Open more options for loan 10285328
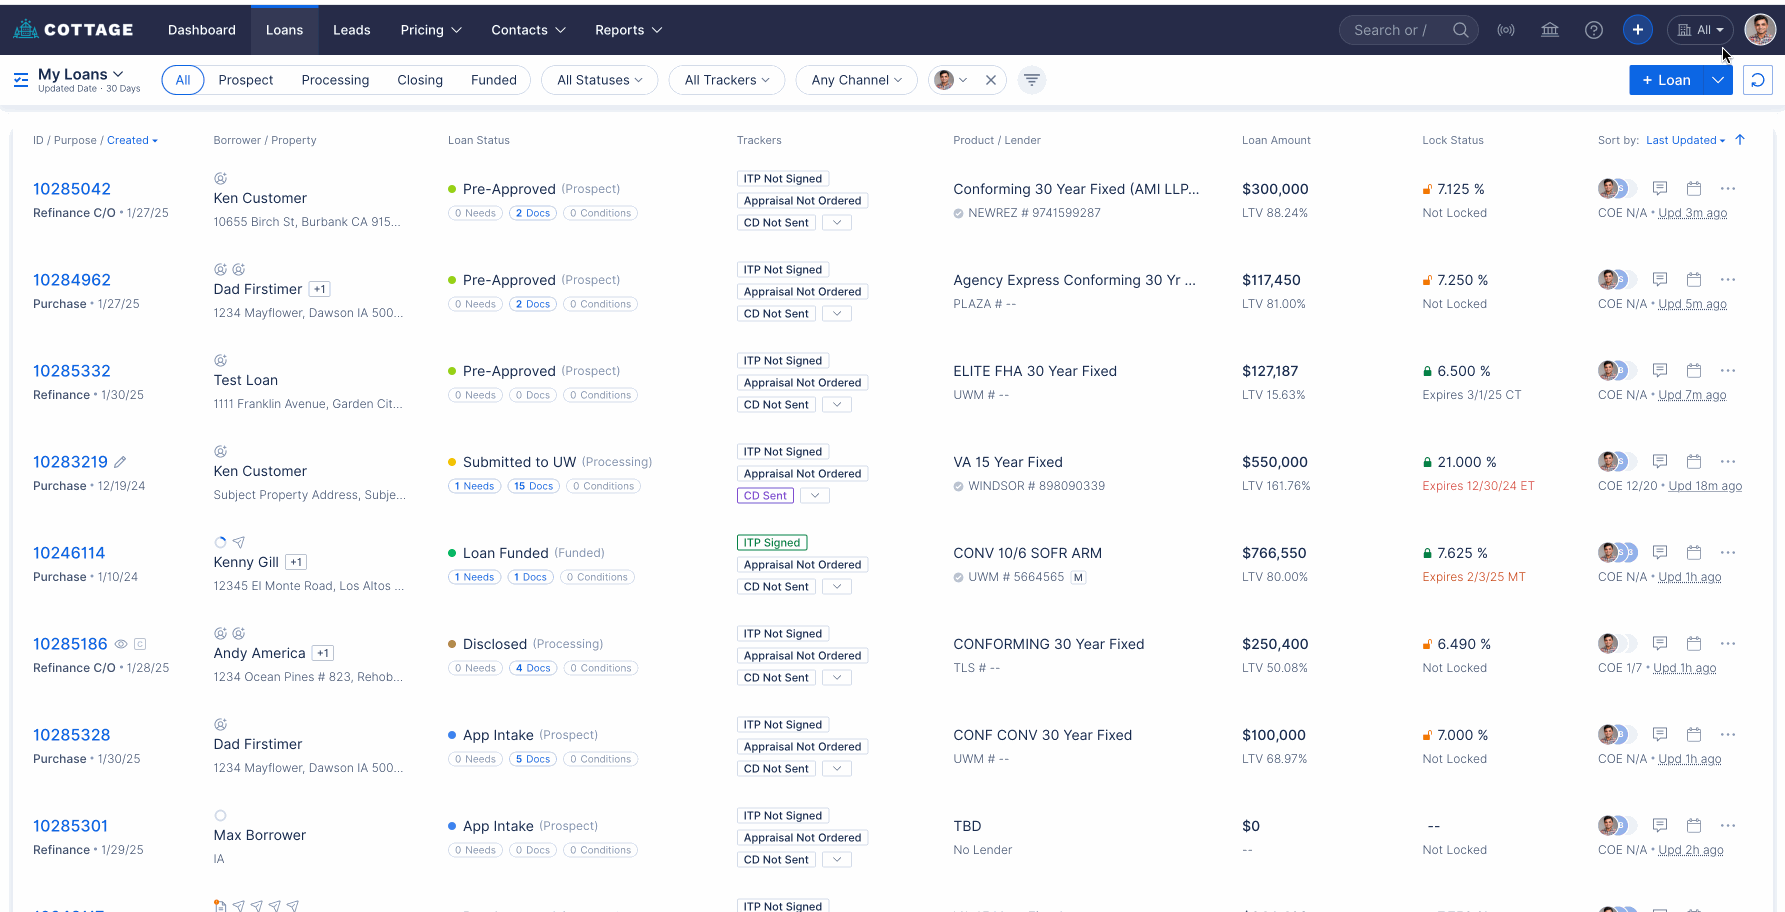This screenshot has width=1785, height=912. pos(1728,734)
